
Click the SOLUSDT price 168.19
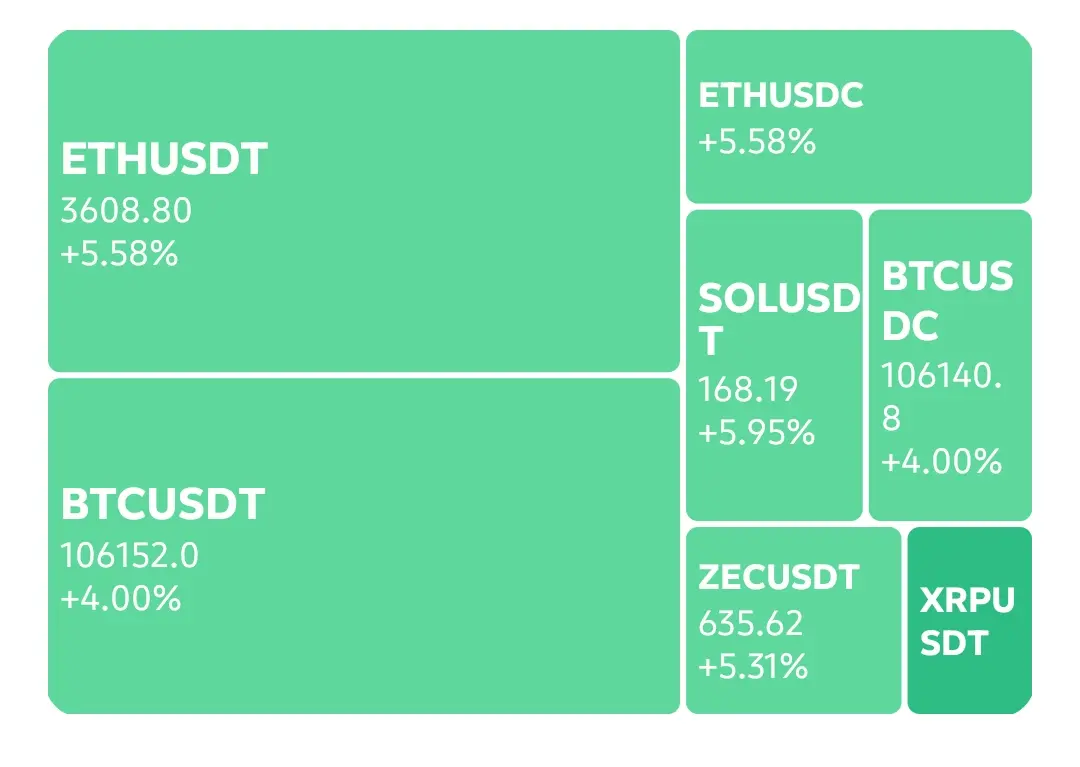(748, 390)
